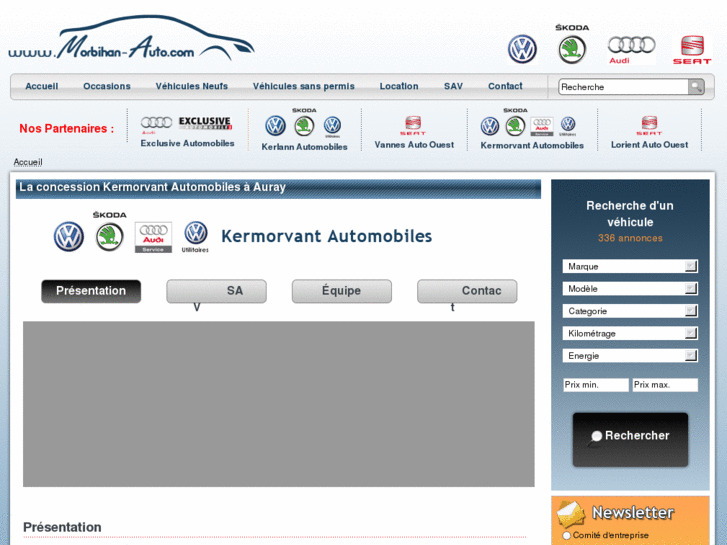This screenshot has height=545, width=727.
Task: Follow the Vannes Auto Ouest link
Action: click(x=414, y=145)
